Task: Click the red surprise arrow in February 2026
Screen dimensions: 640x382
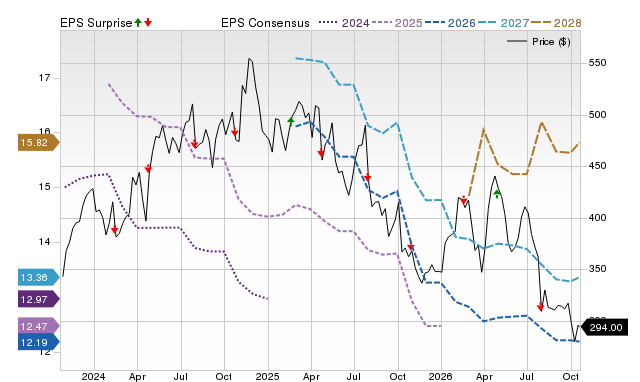Action: [464, 200]
